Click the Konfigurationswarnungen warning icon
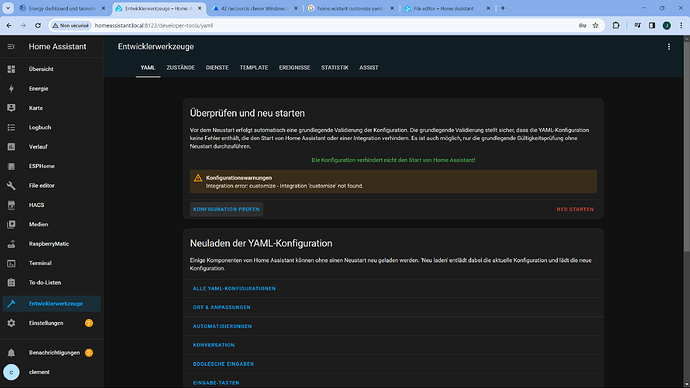690x388 pixels. (x=198, y=178)
